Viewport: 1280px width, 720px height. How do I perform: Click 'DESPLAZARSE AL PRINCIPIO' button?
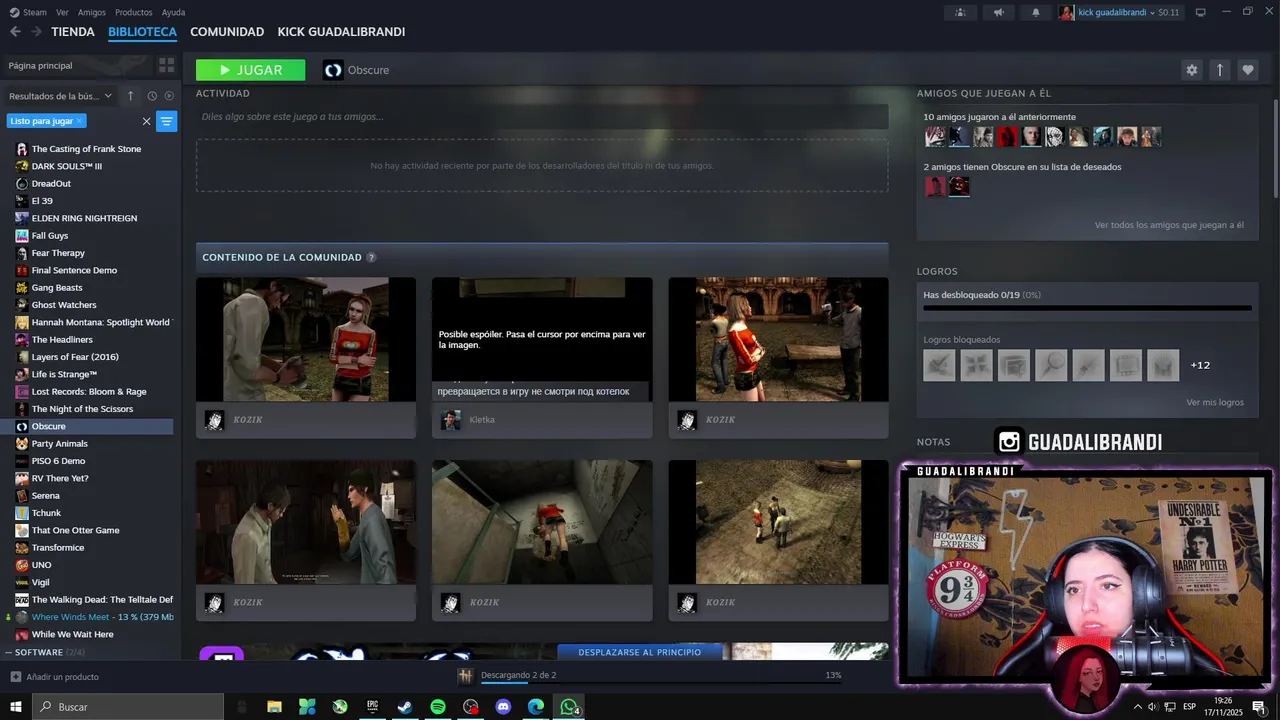click(640, 652)
